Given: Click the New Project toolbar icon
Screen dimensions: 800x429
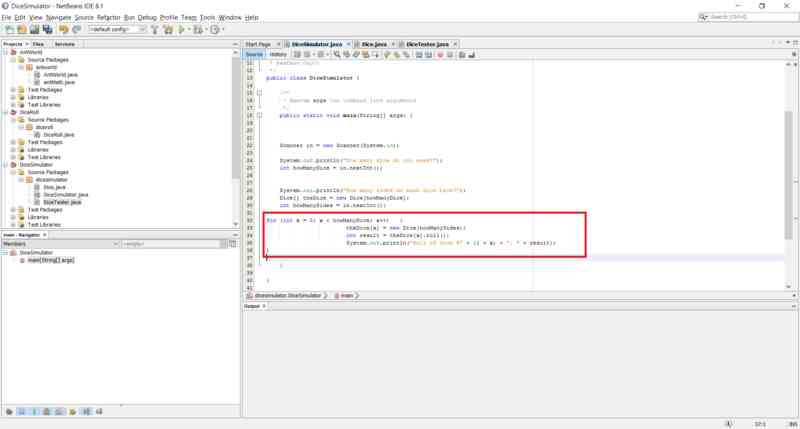Looking at the screenshot, I should pyautogui.click(x=22, y=30).
